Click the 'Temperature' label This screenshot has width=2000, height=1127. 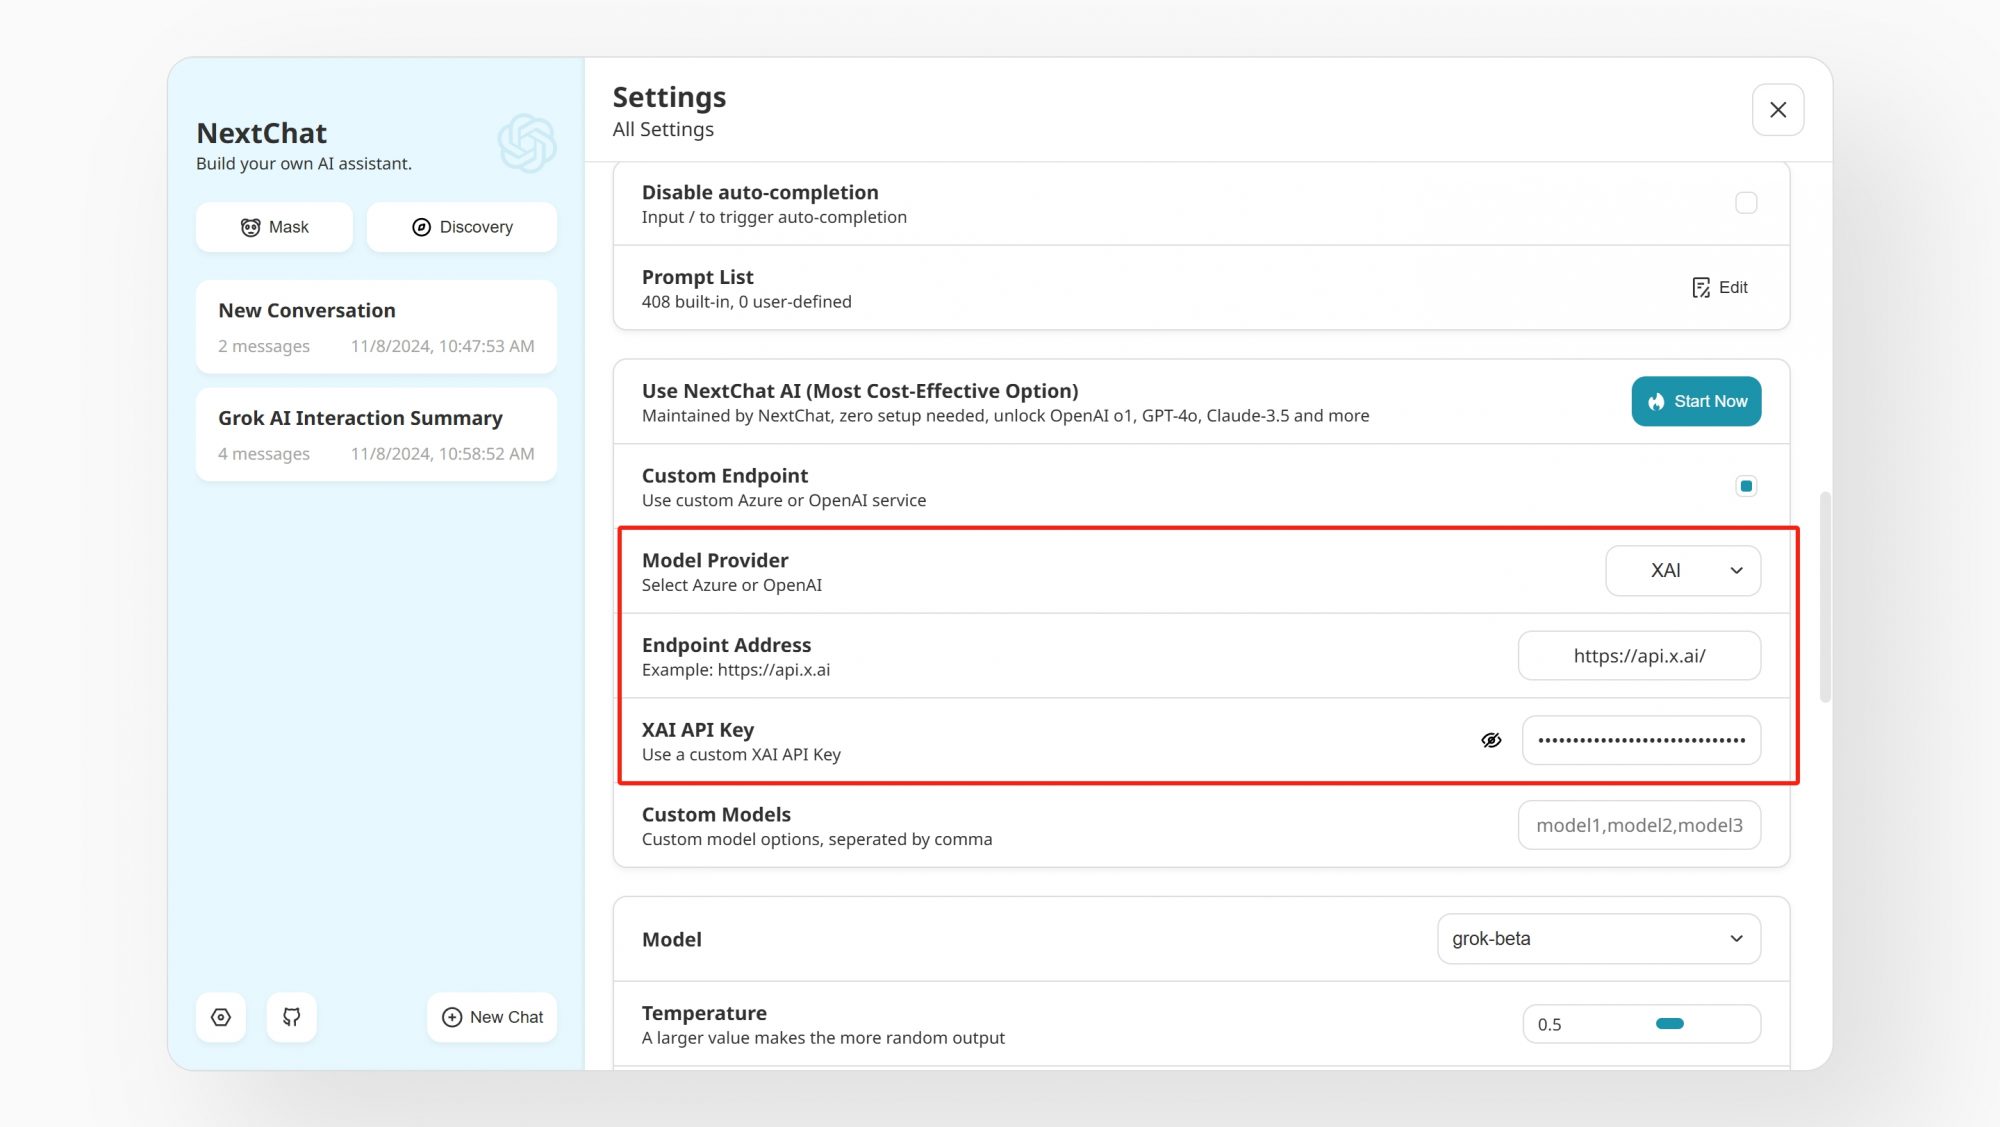point(704,1013)
